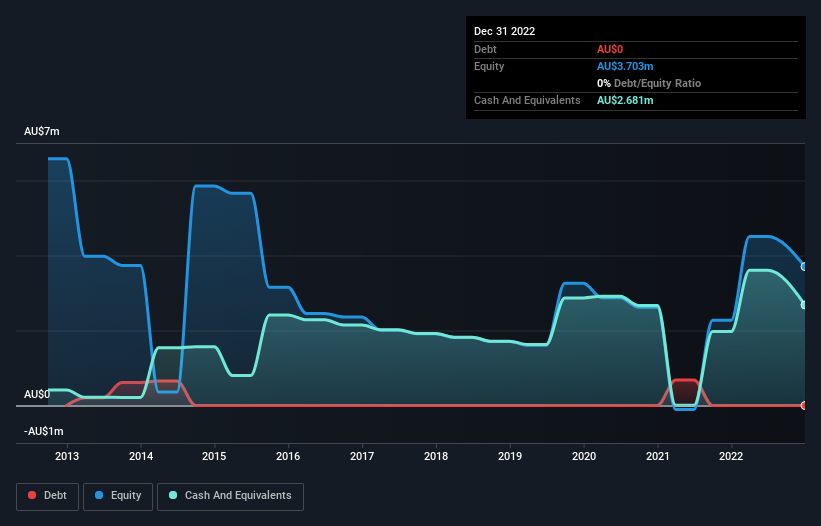
Task: Click the 0% Debt/Equity Ratio text
Action: point(649,83)
